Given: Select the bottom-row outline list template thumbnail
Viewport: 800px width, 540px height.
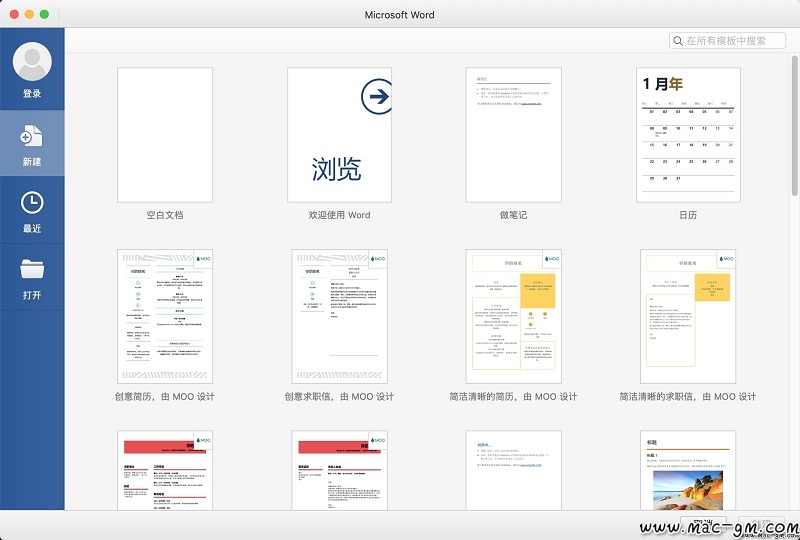Looking at the screenshot, I should point(513,470).
